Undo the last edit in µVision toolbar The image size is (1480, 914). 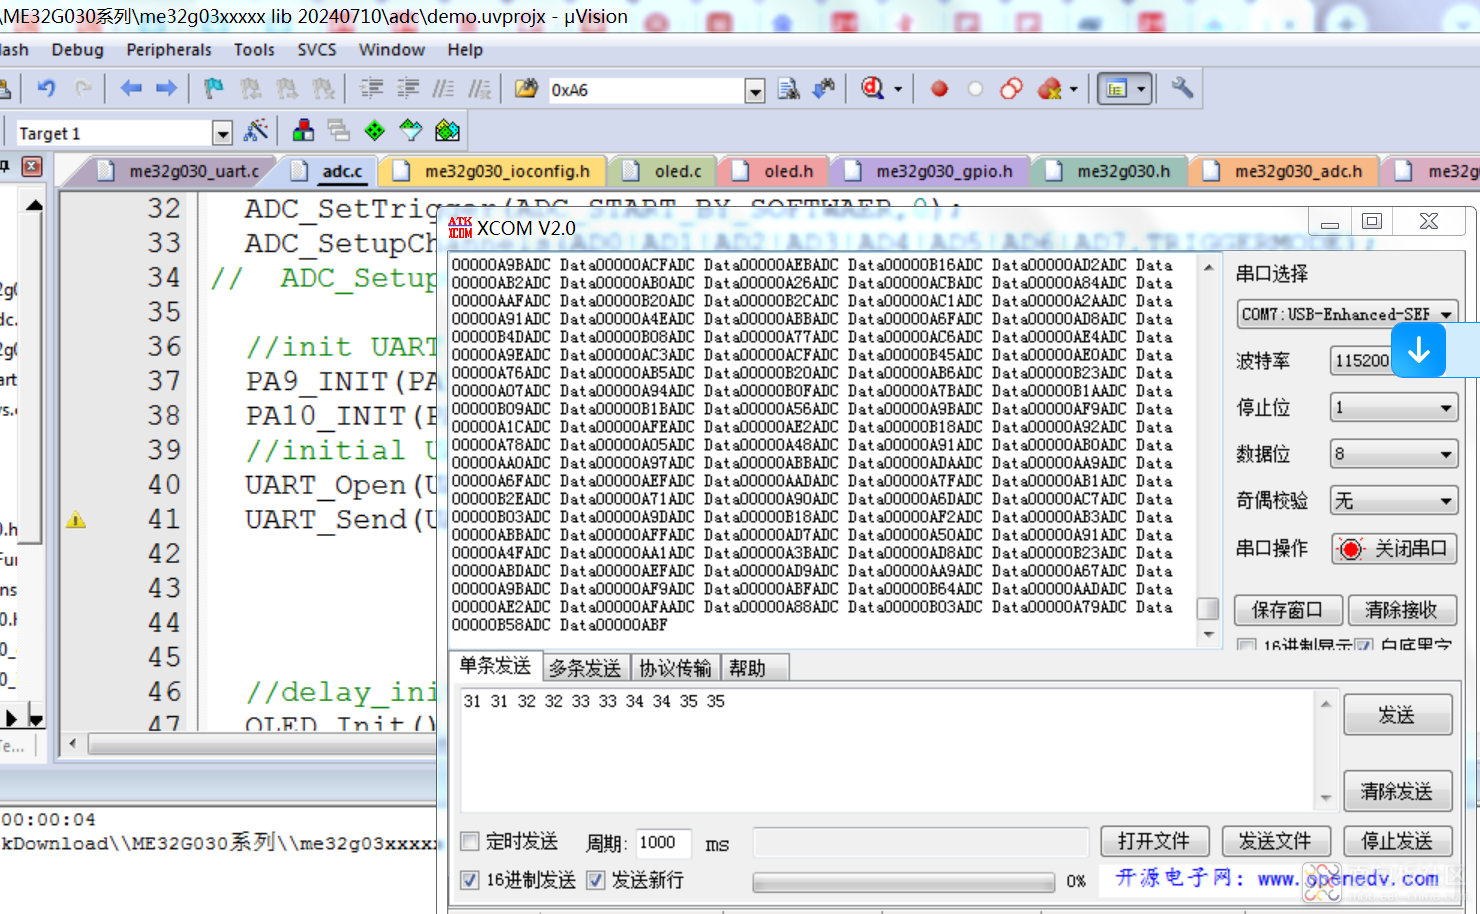[x=46, y=88]
